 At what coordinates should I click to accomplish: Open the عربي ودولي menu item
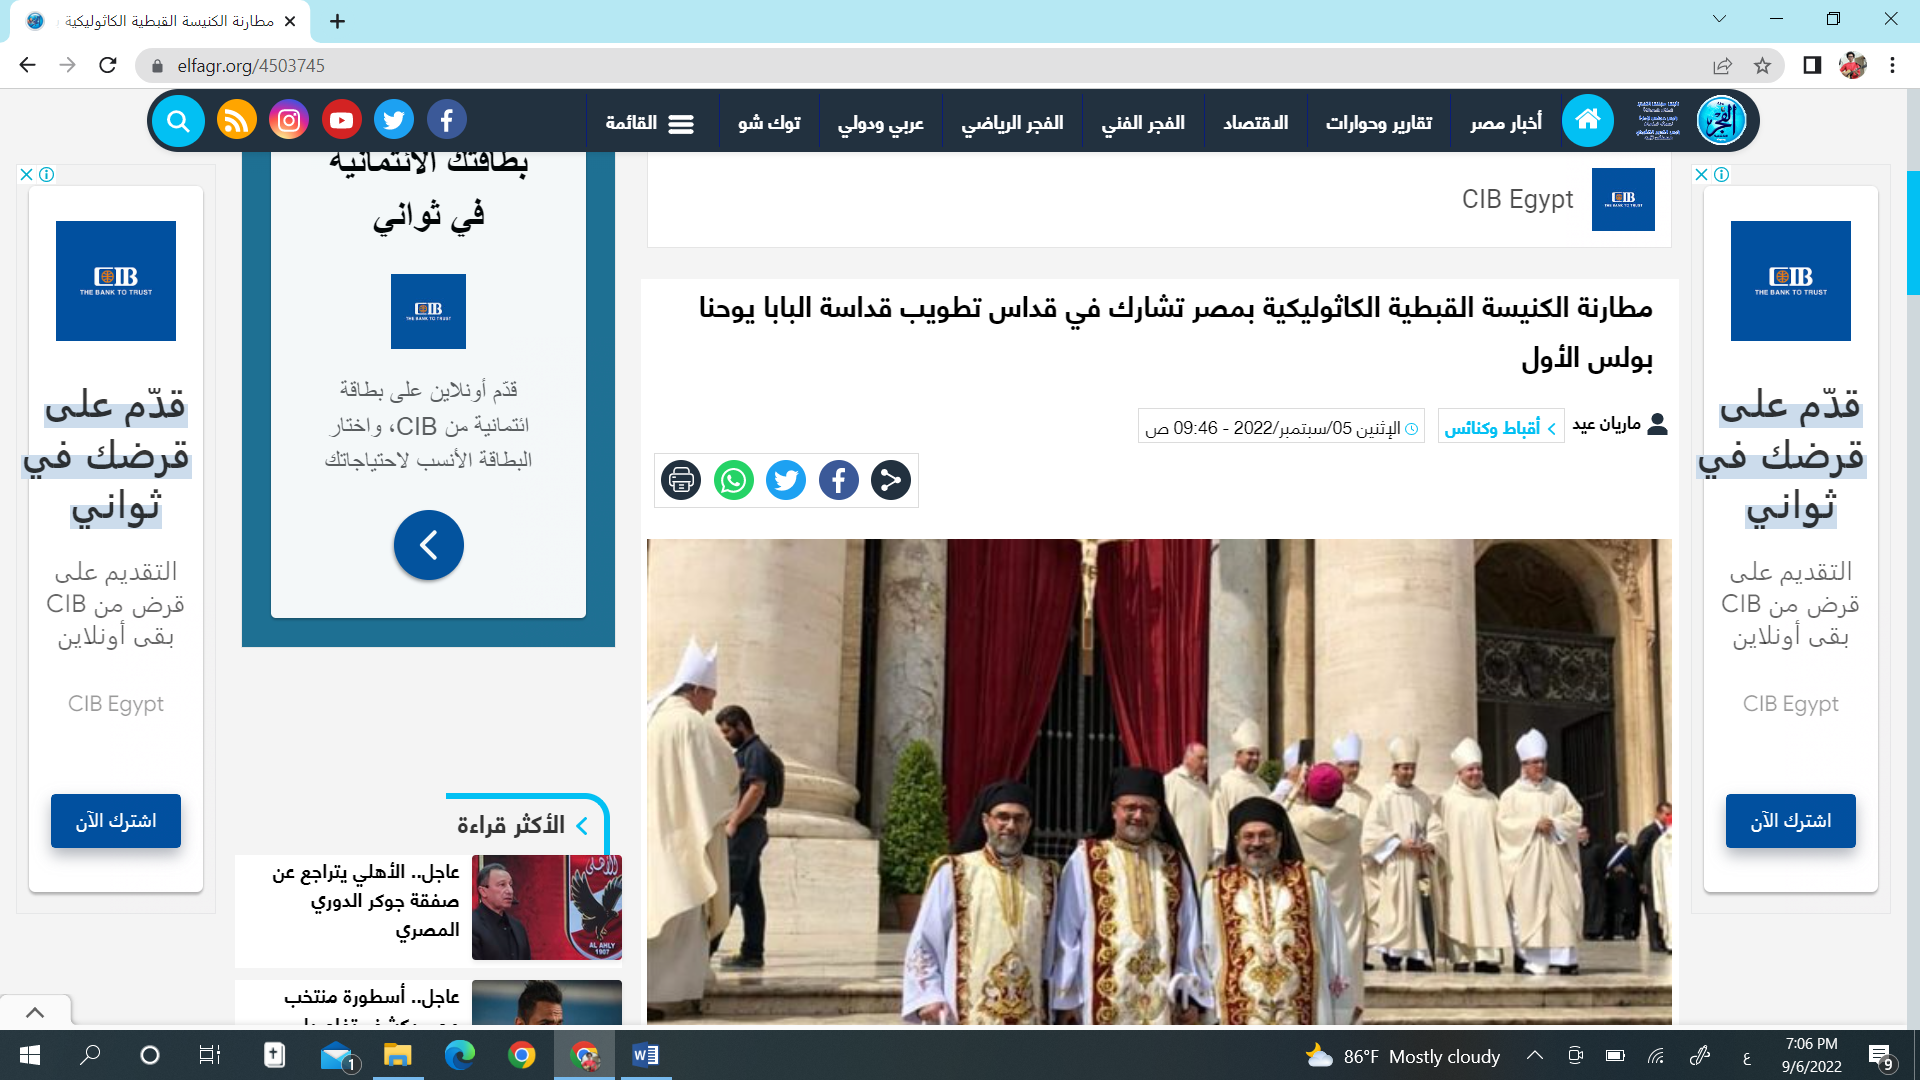(880, 122)
